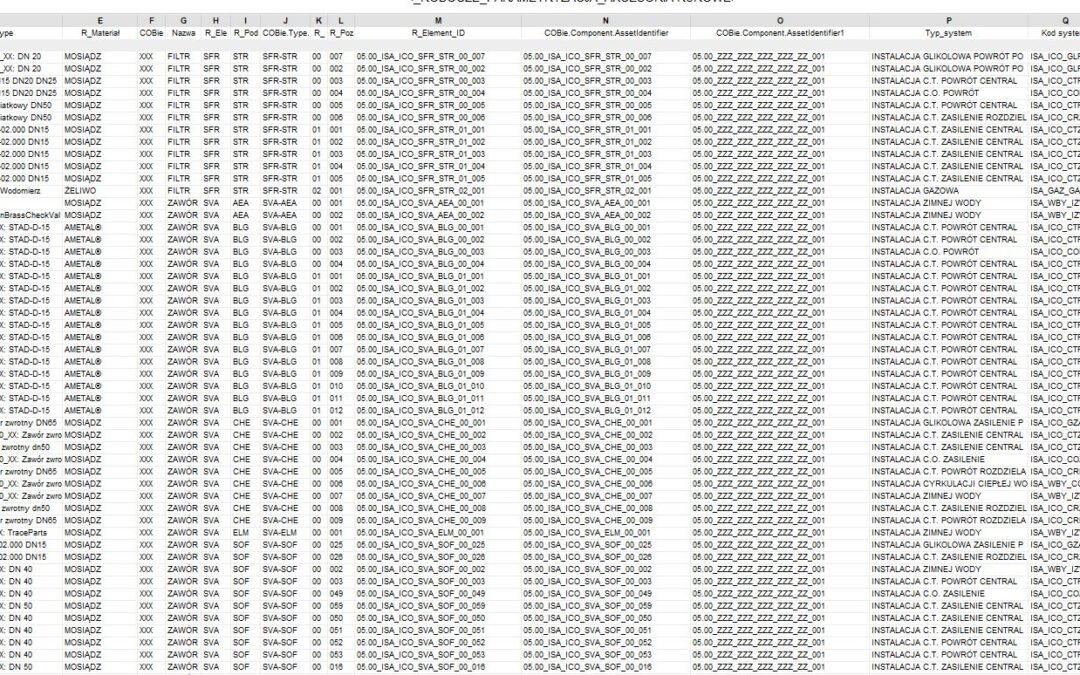The height and width of the screenshot is (675, 1080).
Task: Click the COBie.Component.AssetIdentifier1 header cell
Action: pos(780,33)
